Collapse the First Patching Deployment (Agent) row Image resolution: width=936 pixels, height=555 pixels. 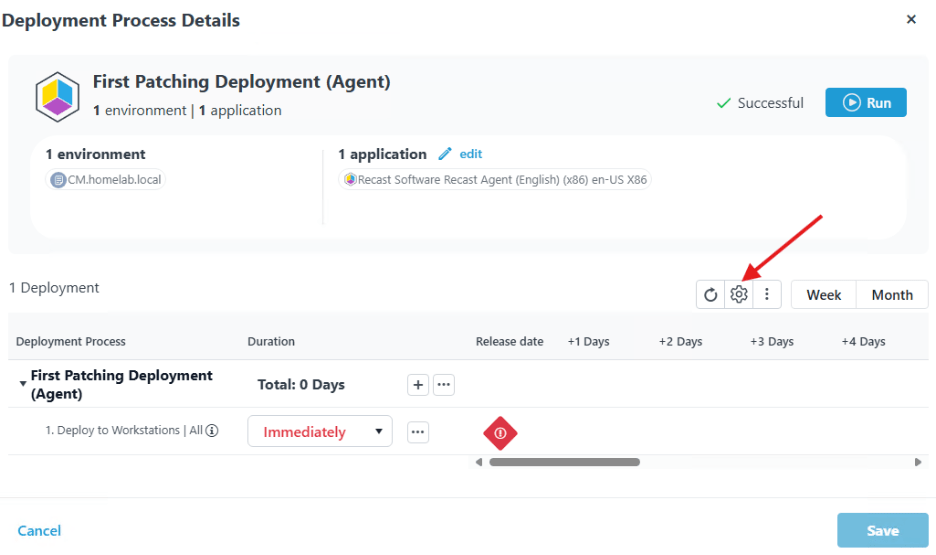coord(23,384)
